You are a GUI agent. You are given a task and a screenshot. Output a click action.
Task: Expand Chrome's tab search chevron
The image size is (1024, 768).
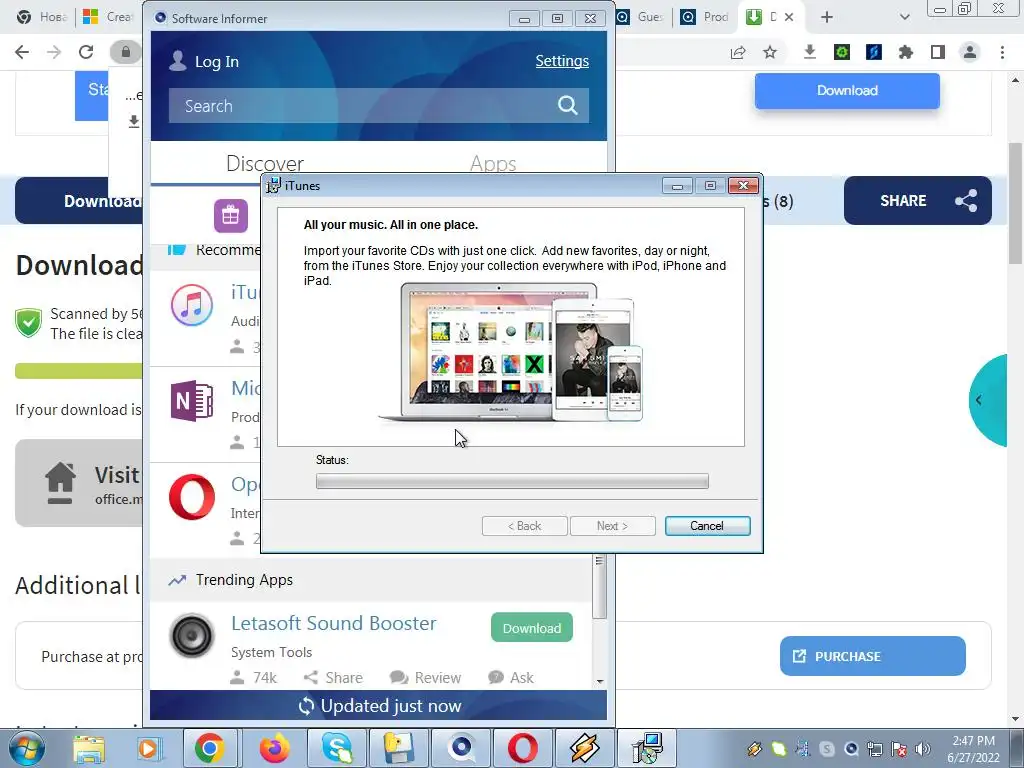[x=904, y=17]
